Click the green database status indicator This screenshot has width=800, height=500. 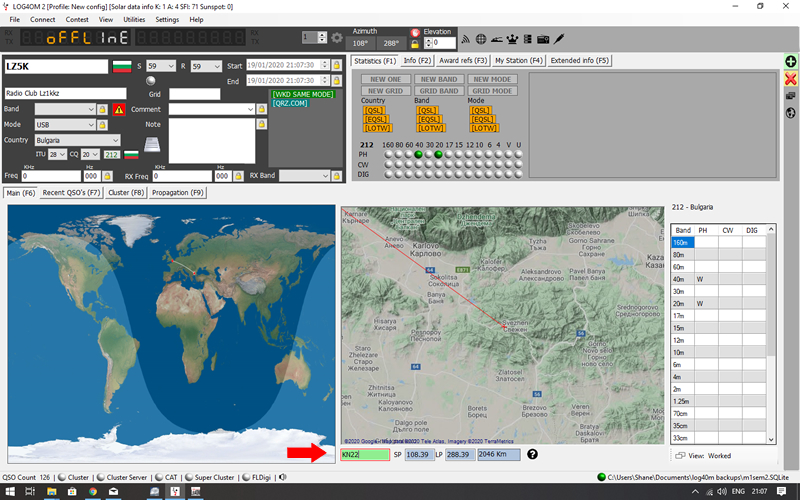601,477
